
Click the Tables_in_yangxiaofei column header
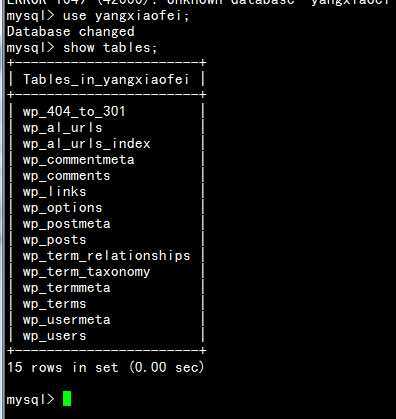106,80
